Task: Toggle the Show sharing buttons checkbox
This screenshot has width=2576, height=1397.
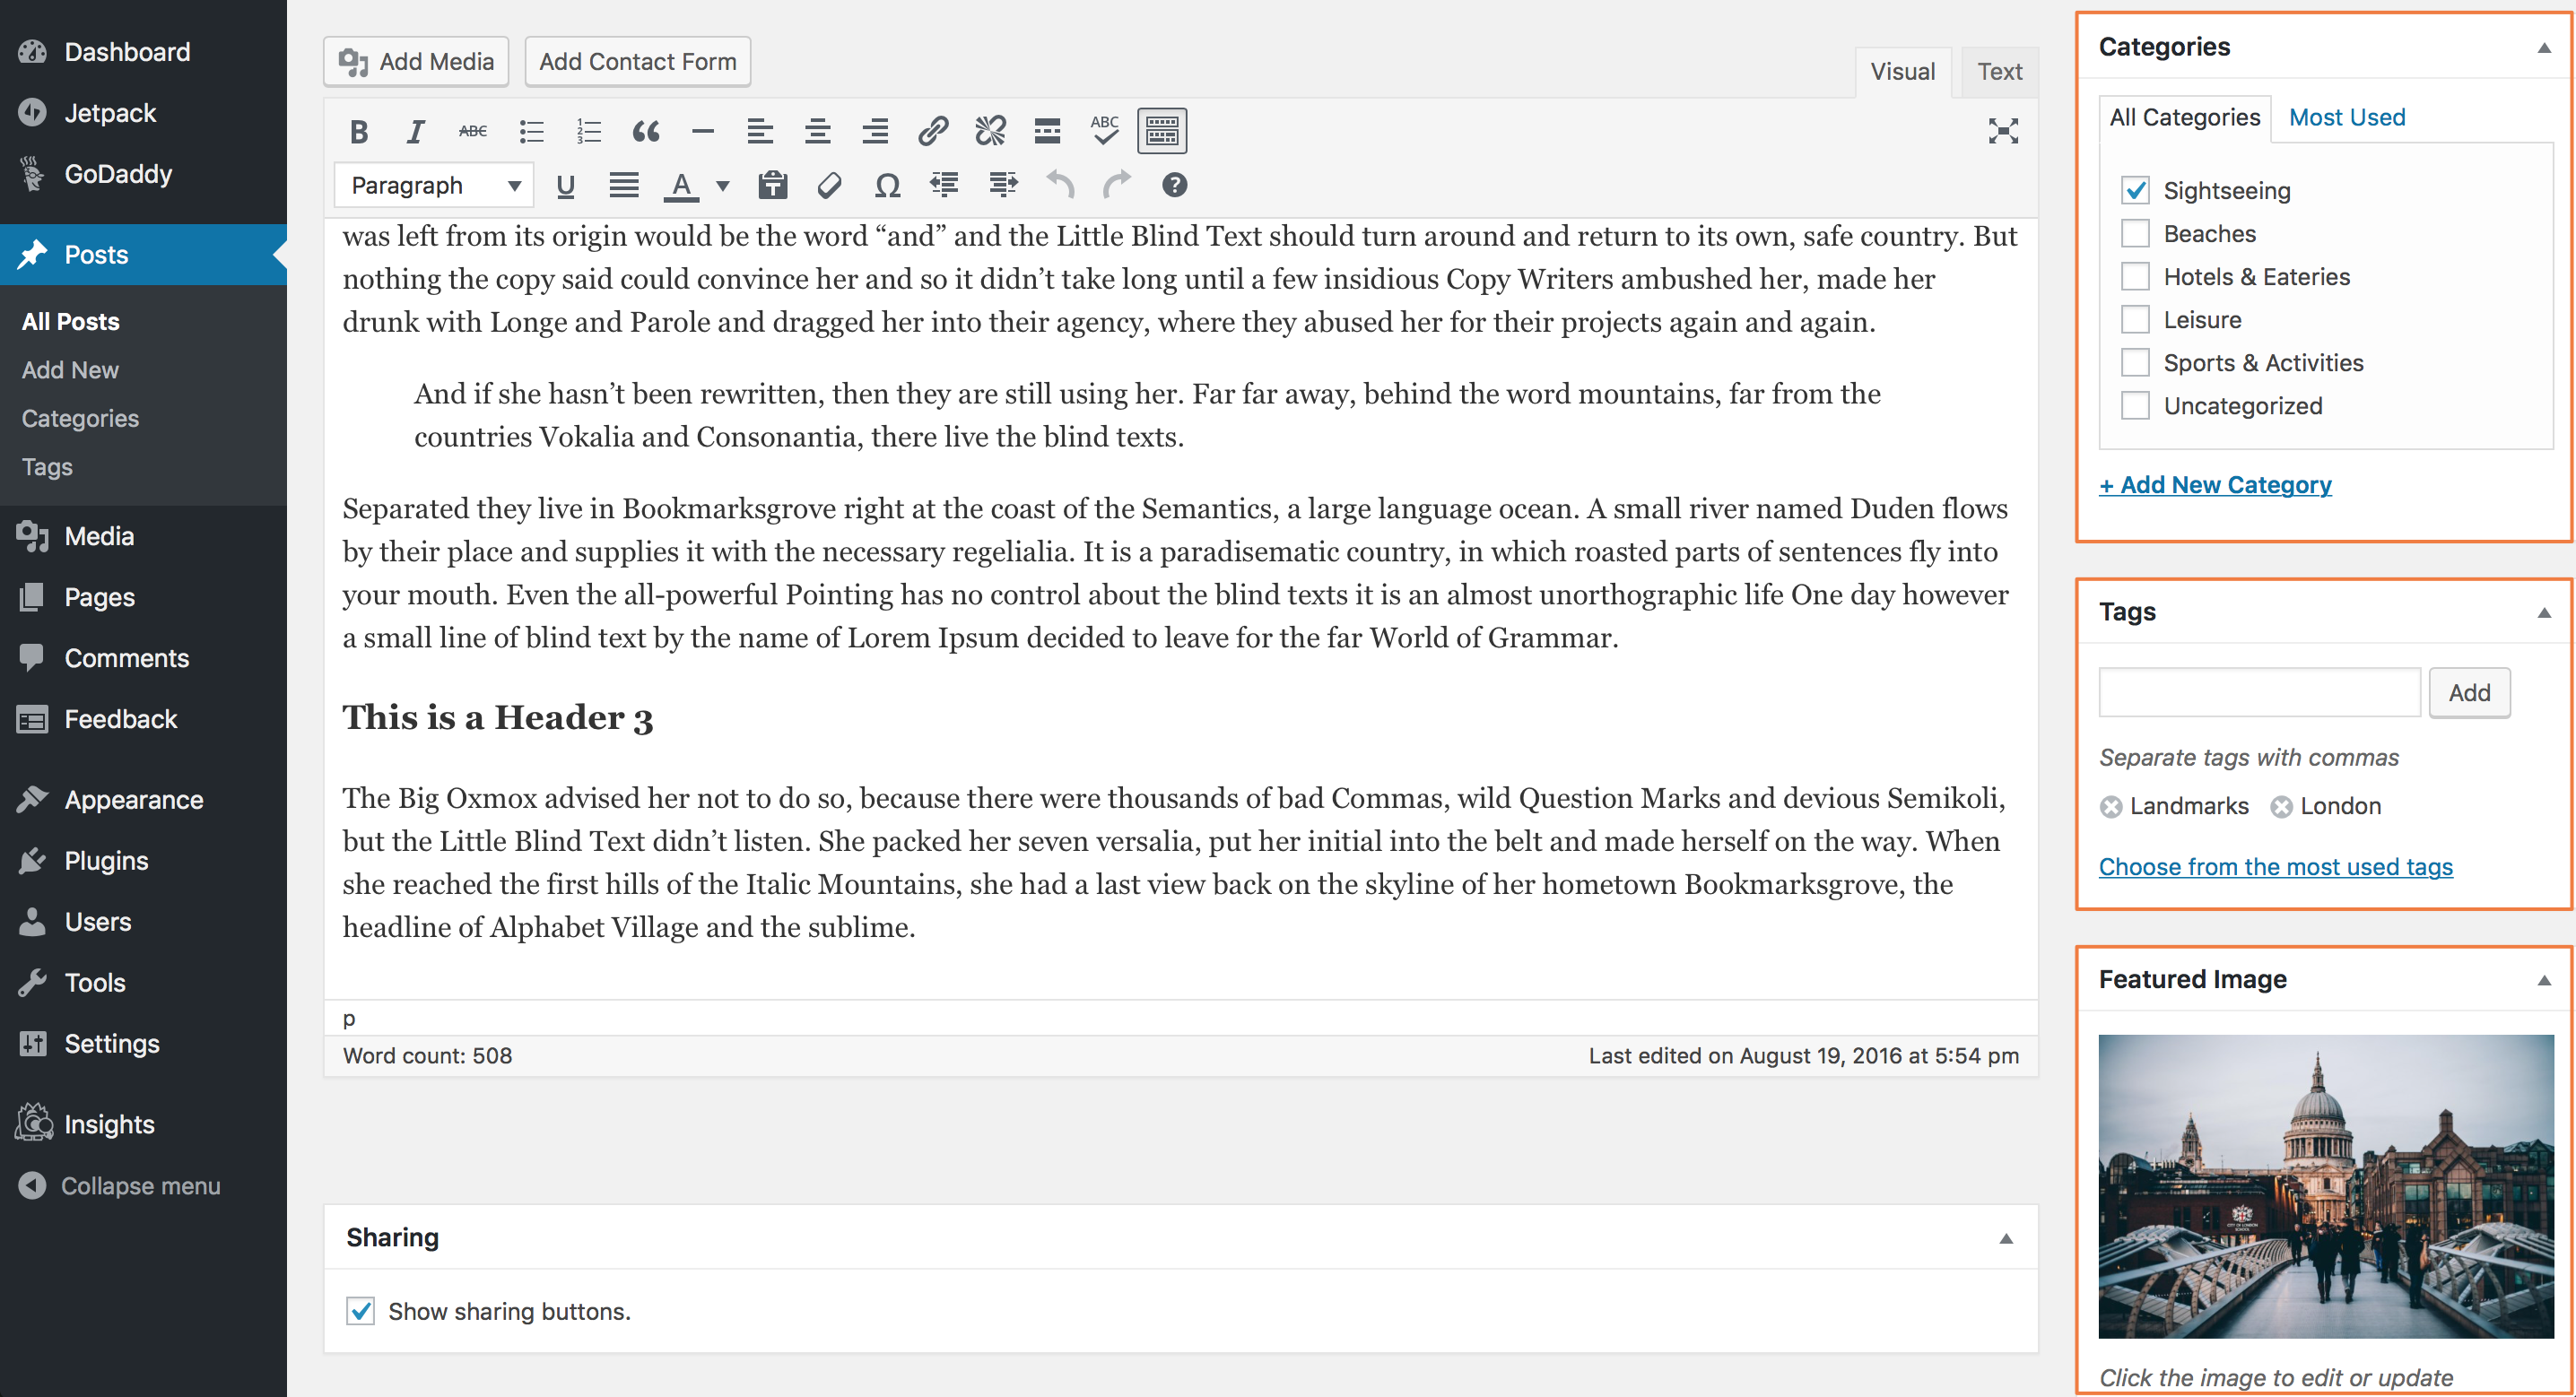Action: click(360, 1310)
